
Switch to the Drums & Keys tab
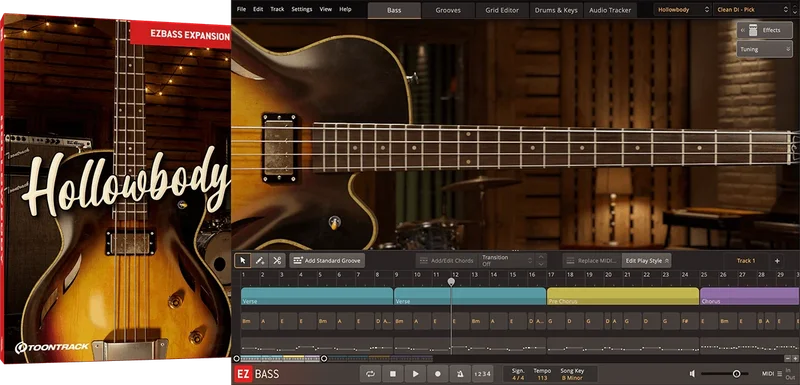click(x=556, y=10)
